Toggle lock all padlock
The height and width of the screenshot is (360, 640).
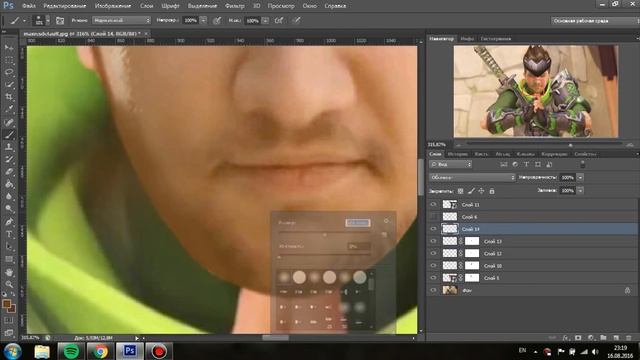(492, 191)
